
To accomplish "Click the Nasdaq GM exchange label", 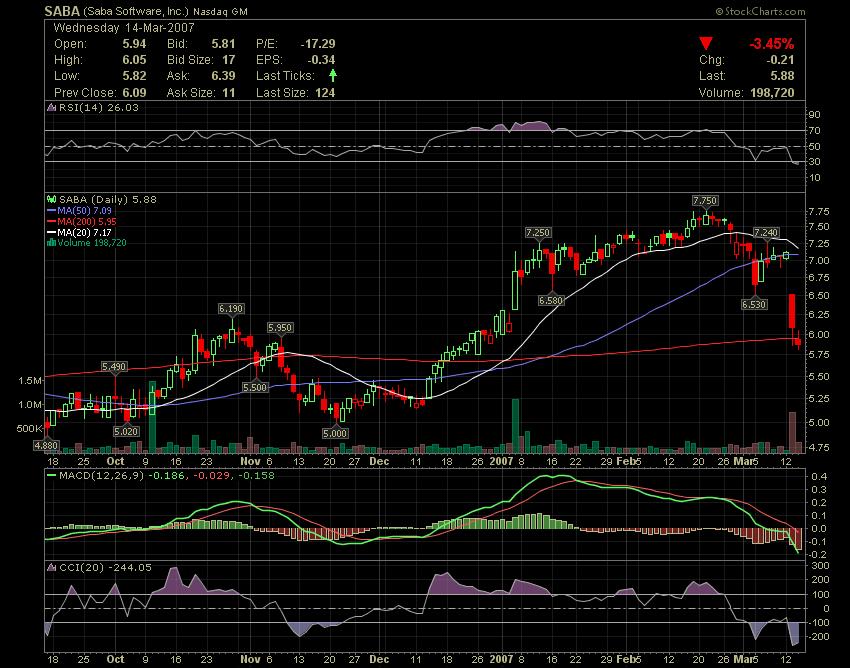I will click(221, 11).
